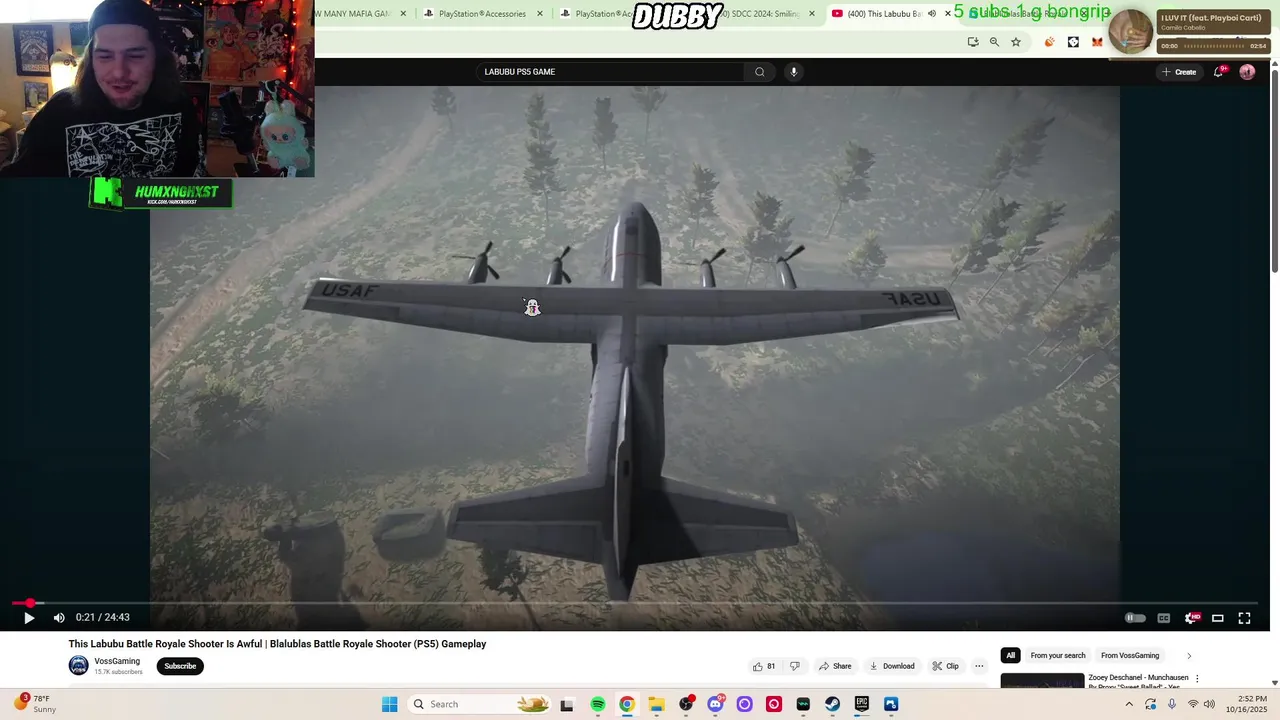Open system volume speaker tray icon
This screenshot has width=1280, height=720.
[x=1209, y=704]
